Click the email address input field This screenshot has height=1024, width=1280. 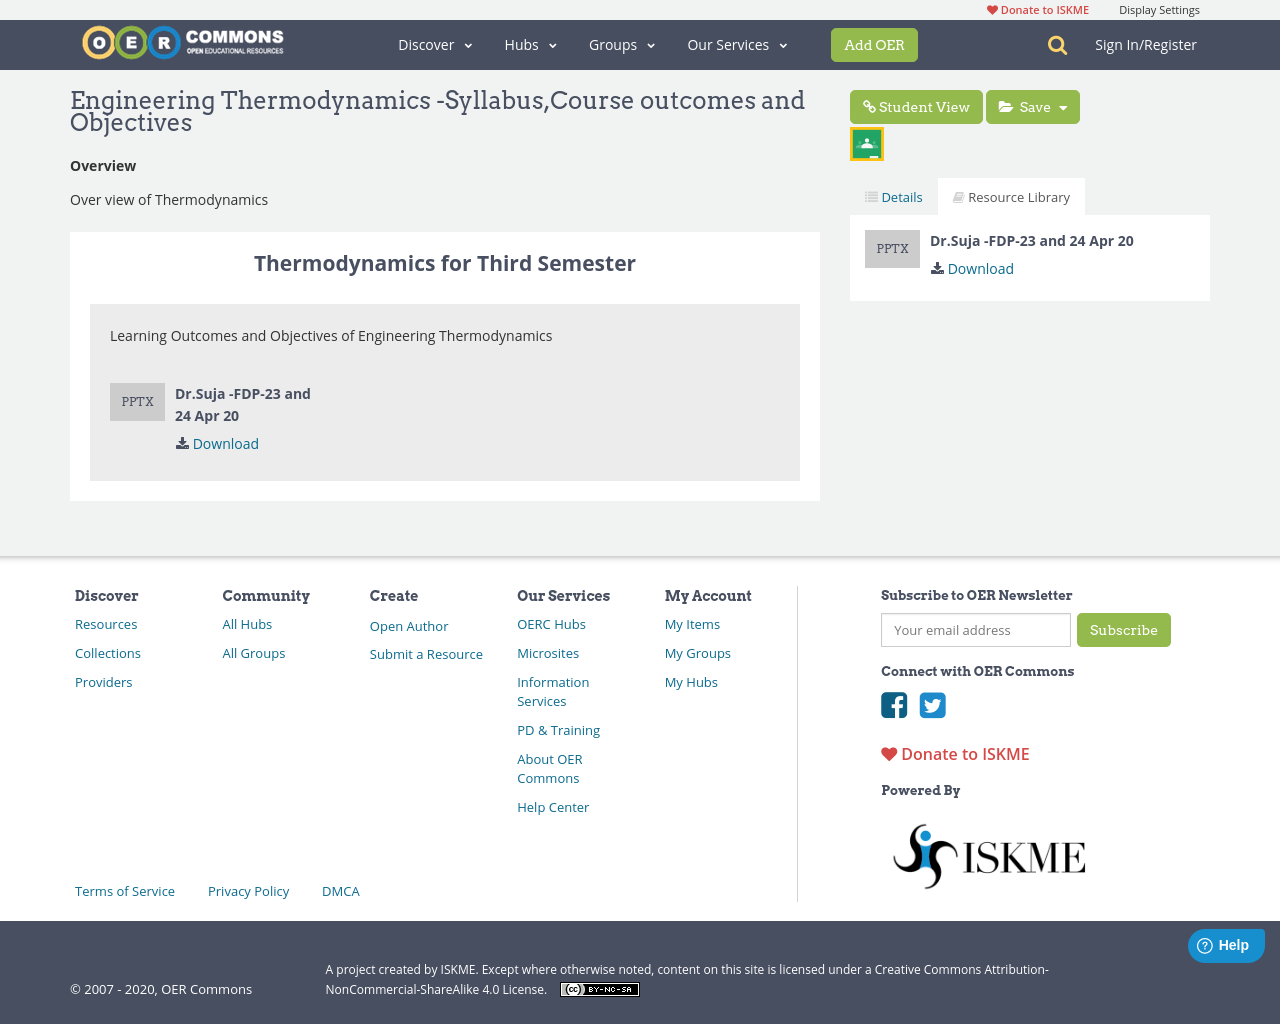(x=975, y=630)
